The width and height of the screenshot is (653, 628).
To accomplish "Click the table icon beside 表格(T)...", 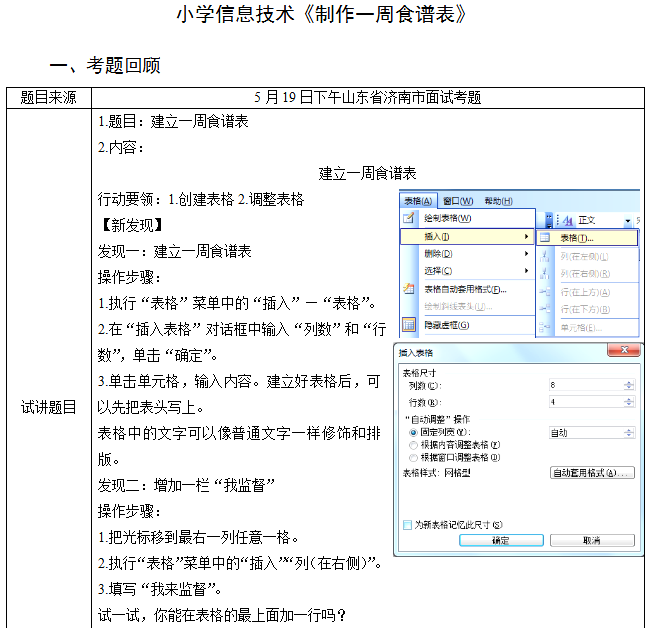I will coord(546,238).
